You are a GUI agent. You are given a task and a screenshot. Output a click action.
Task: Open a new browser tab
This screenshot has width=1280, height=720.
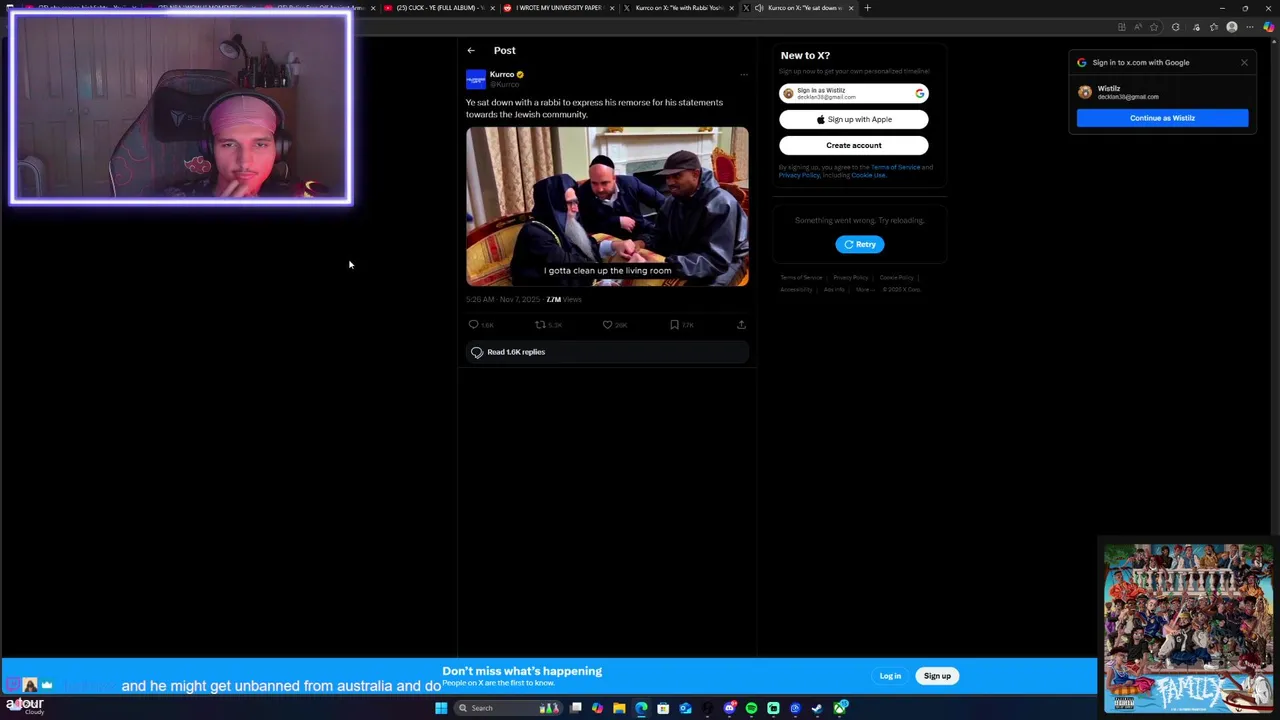click(x=867, y=8)
